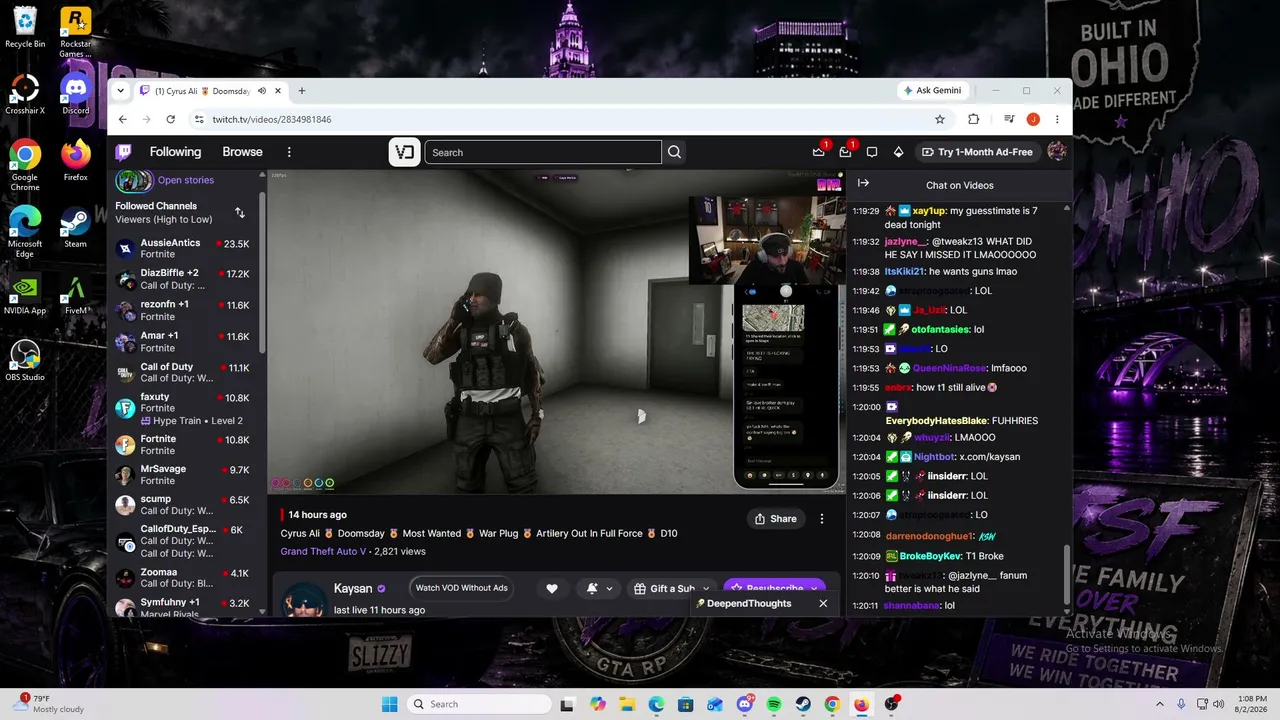Toggle followed channels sort order
Image resolution: width=1280 pixels, height=720 pixels.
(x=240, y=213)
